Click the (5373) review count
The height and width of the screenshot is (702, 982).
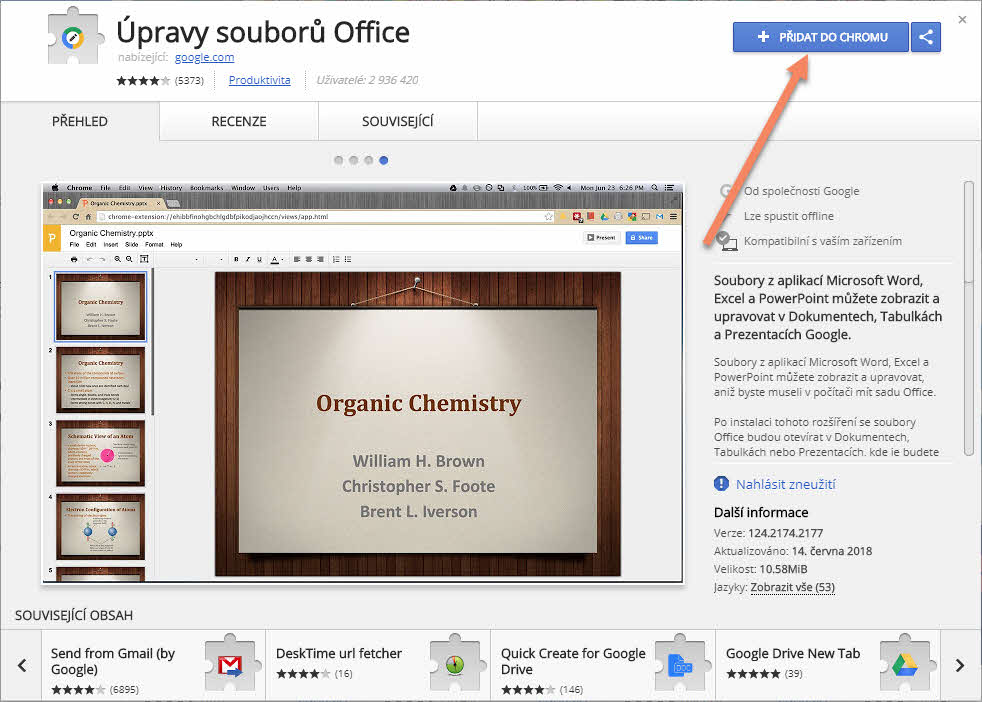(189, 80)
